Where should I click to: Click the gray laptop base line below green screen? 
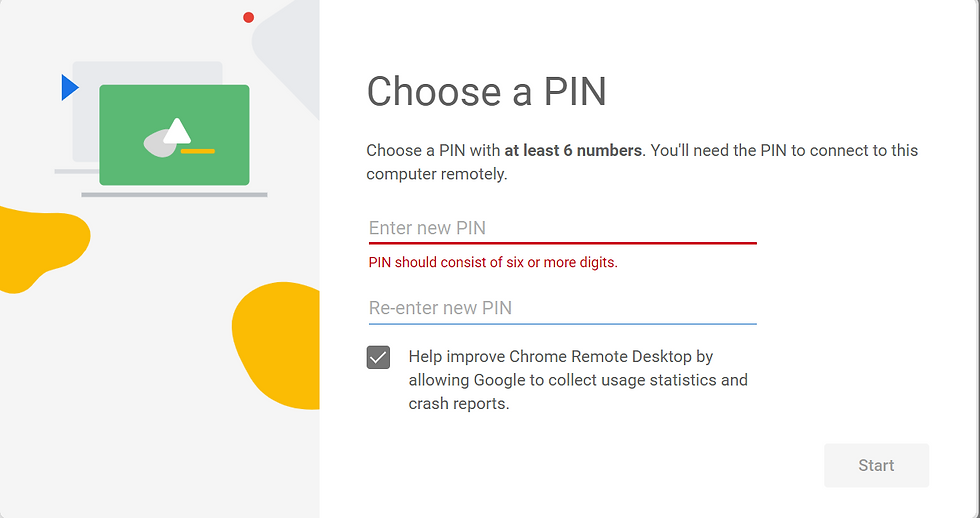coord(174,195)
